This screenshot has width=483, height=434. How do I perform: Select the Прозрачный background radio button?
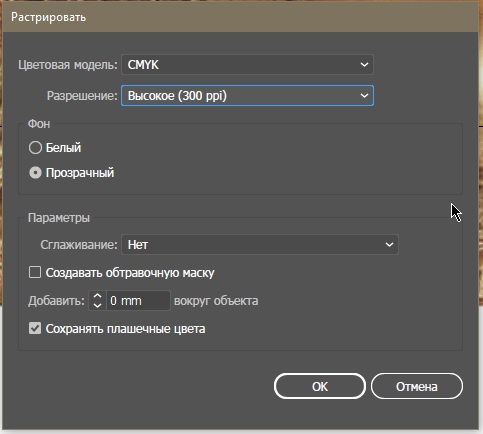tap(35, 173)
